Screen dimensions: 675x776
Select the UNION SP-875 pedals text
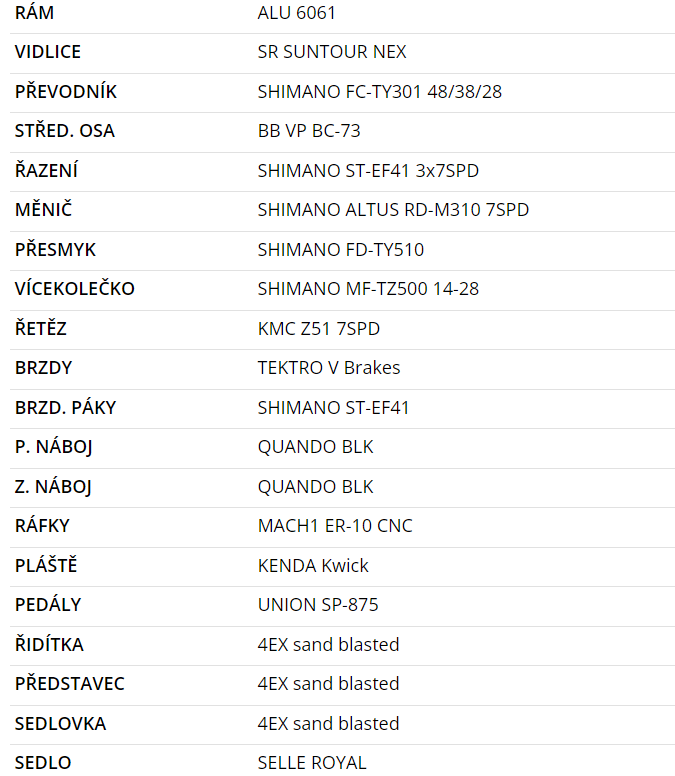tap(318, 605)
